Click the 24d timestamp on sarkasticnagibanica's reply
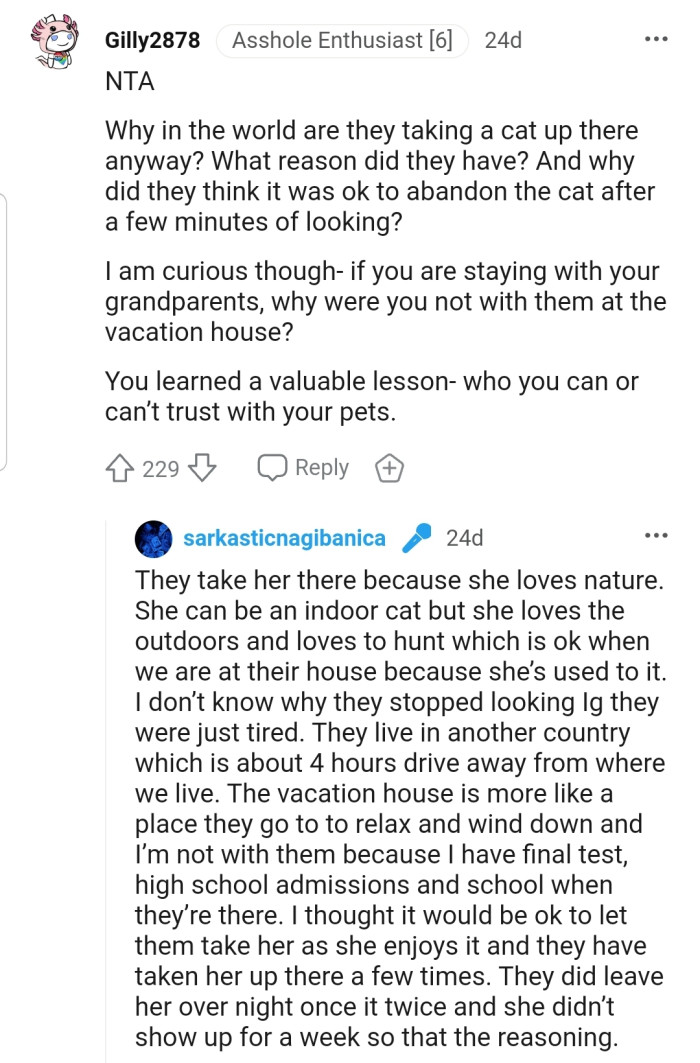This screenshot has height=1063, width=700. [x=465, y=538]
